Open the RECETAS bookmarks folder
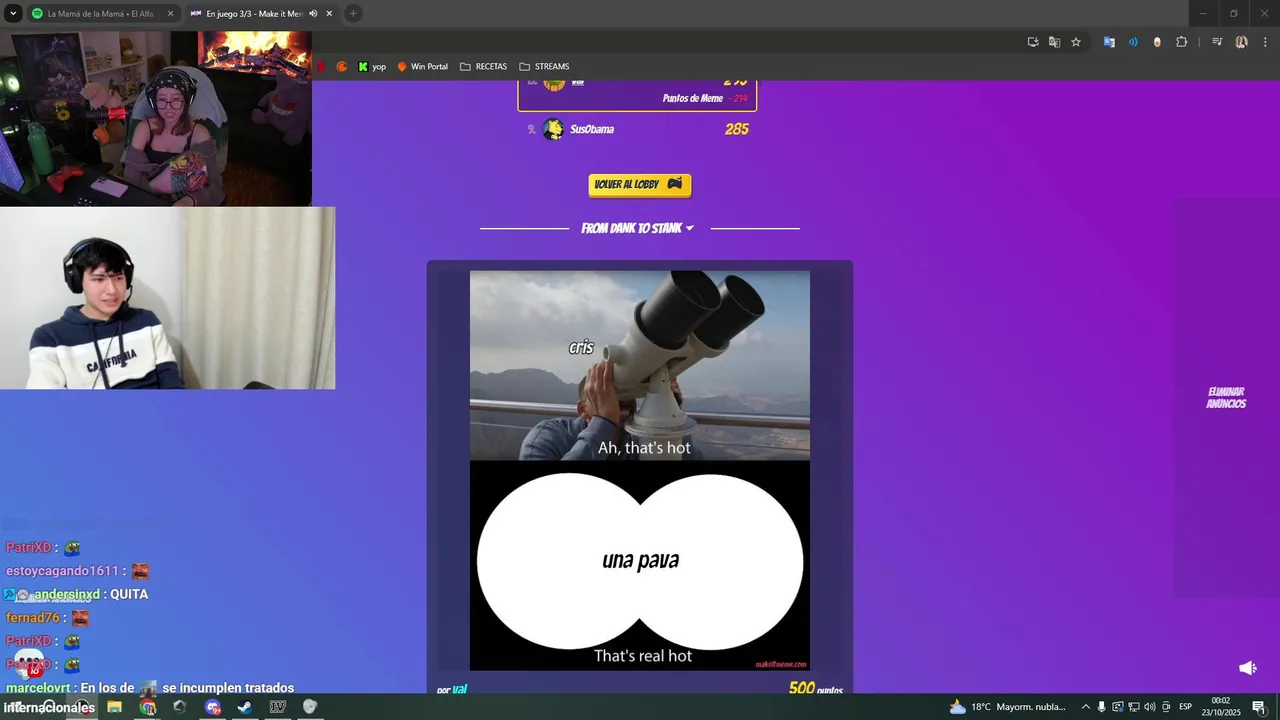The width and height of the screenshot is (1280, 720). coord(484,67)
